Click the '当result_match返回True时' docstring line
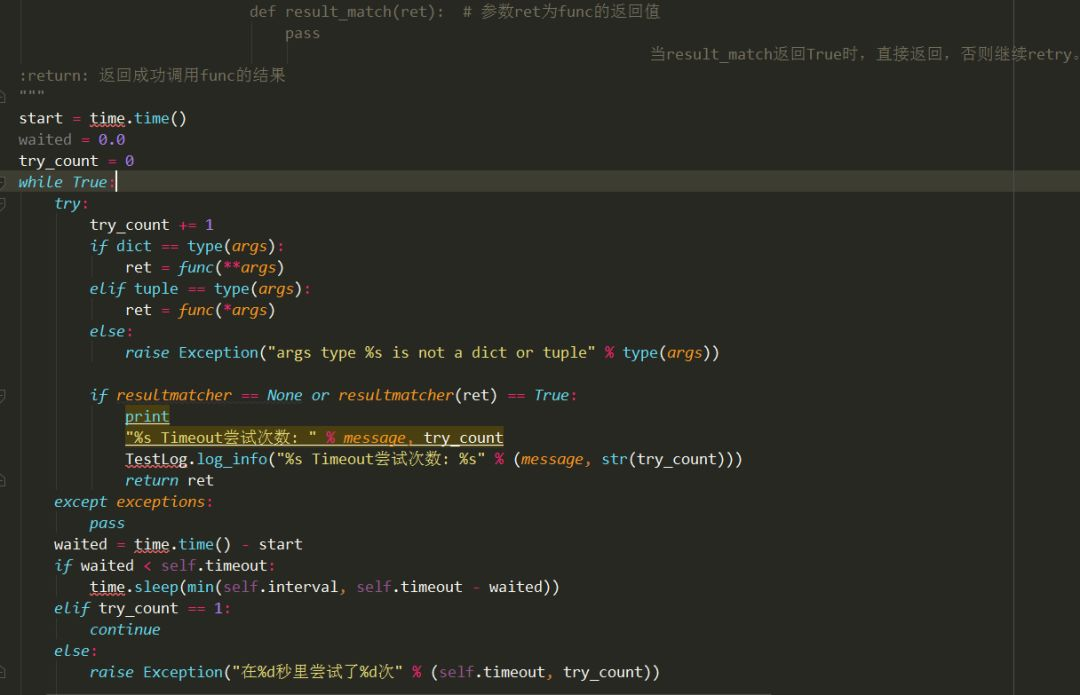Viewport: 1080px width, 695px height. (x=864, y=54)
